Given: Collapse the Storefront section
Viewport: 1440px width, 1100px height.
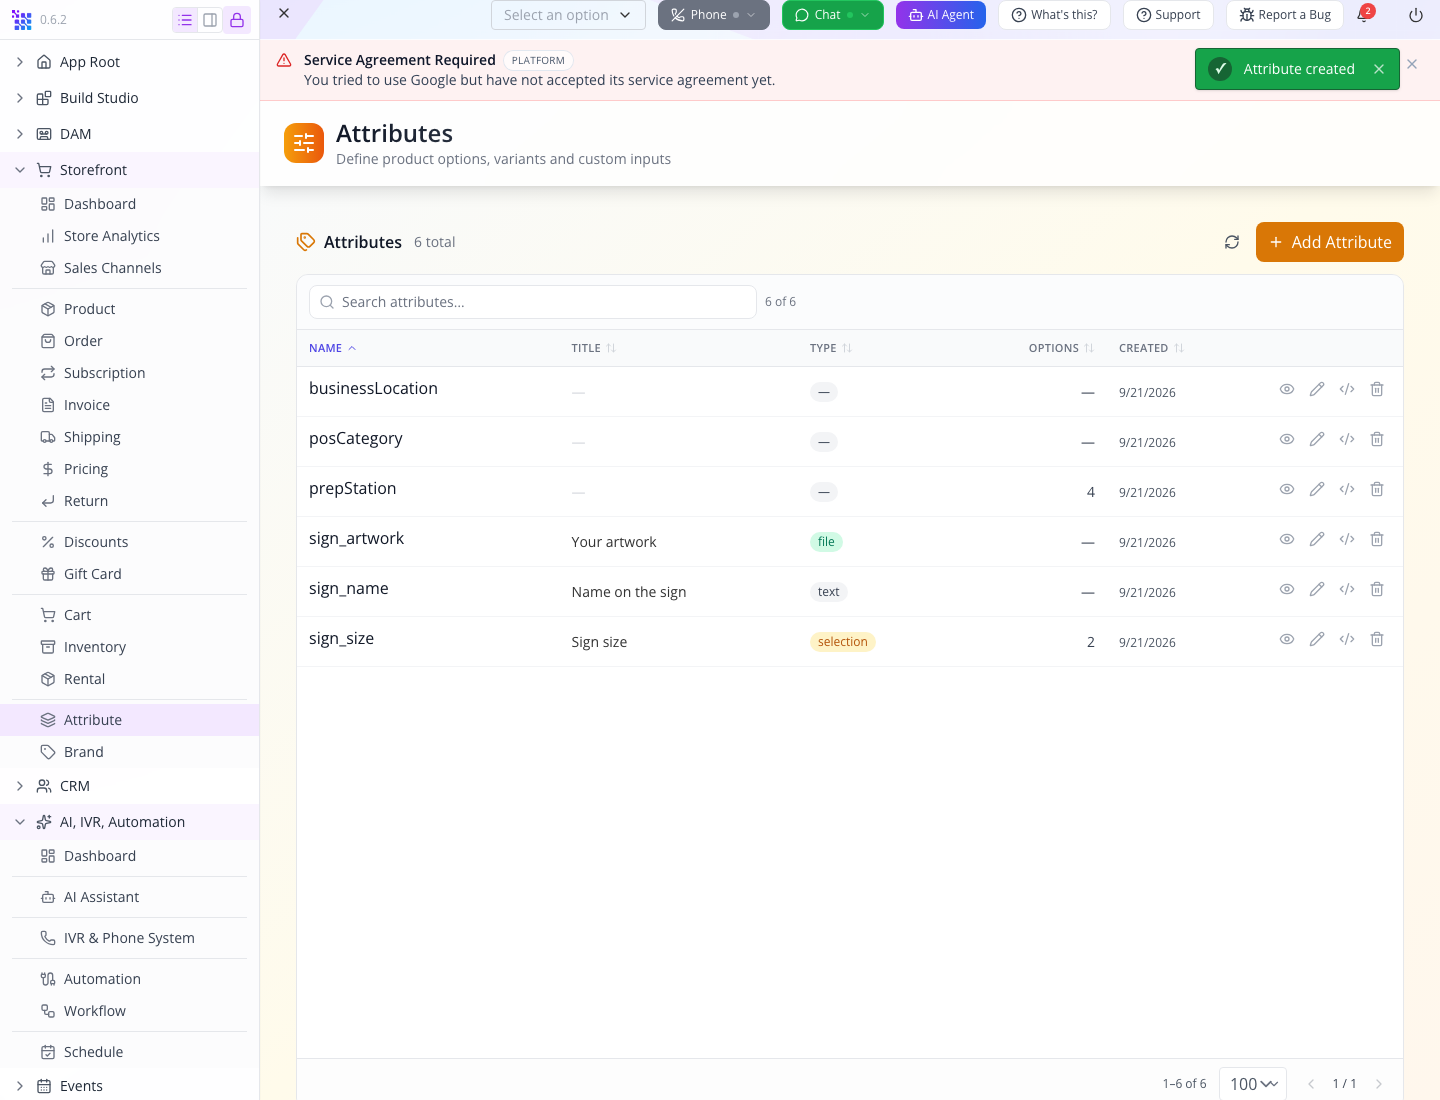Looking at the screenshot, I should pos(20,170).
